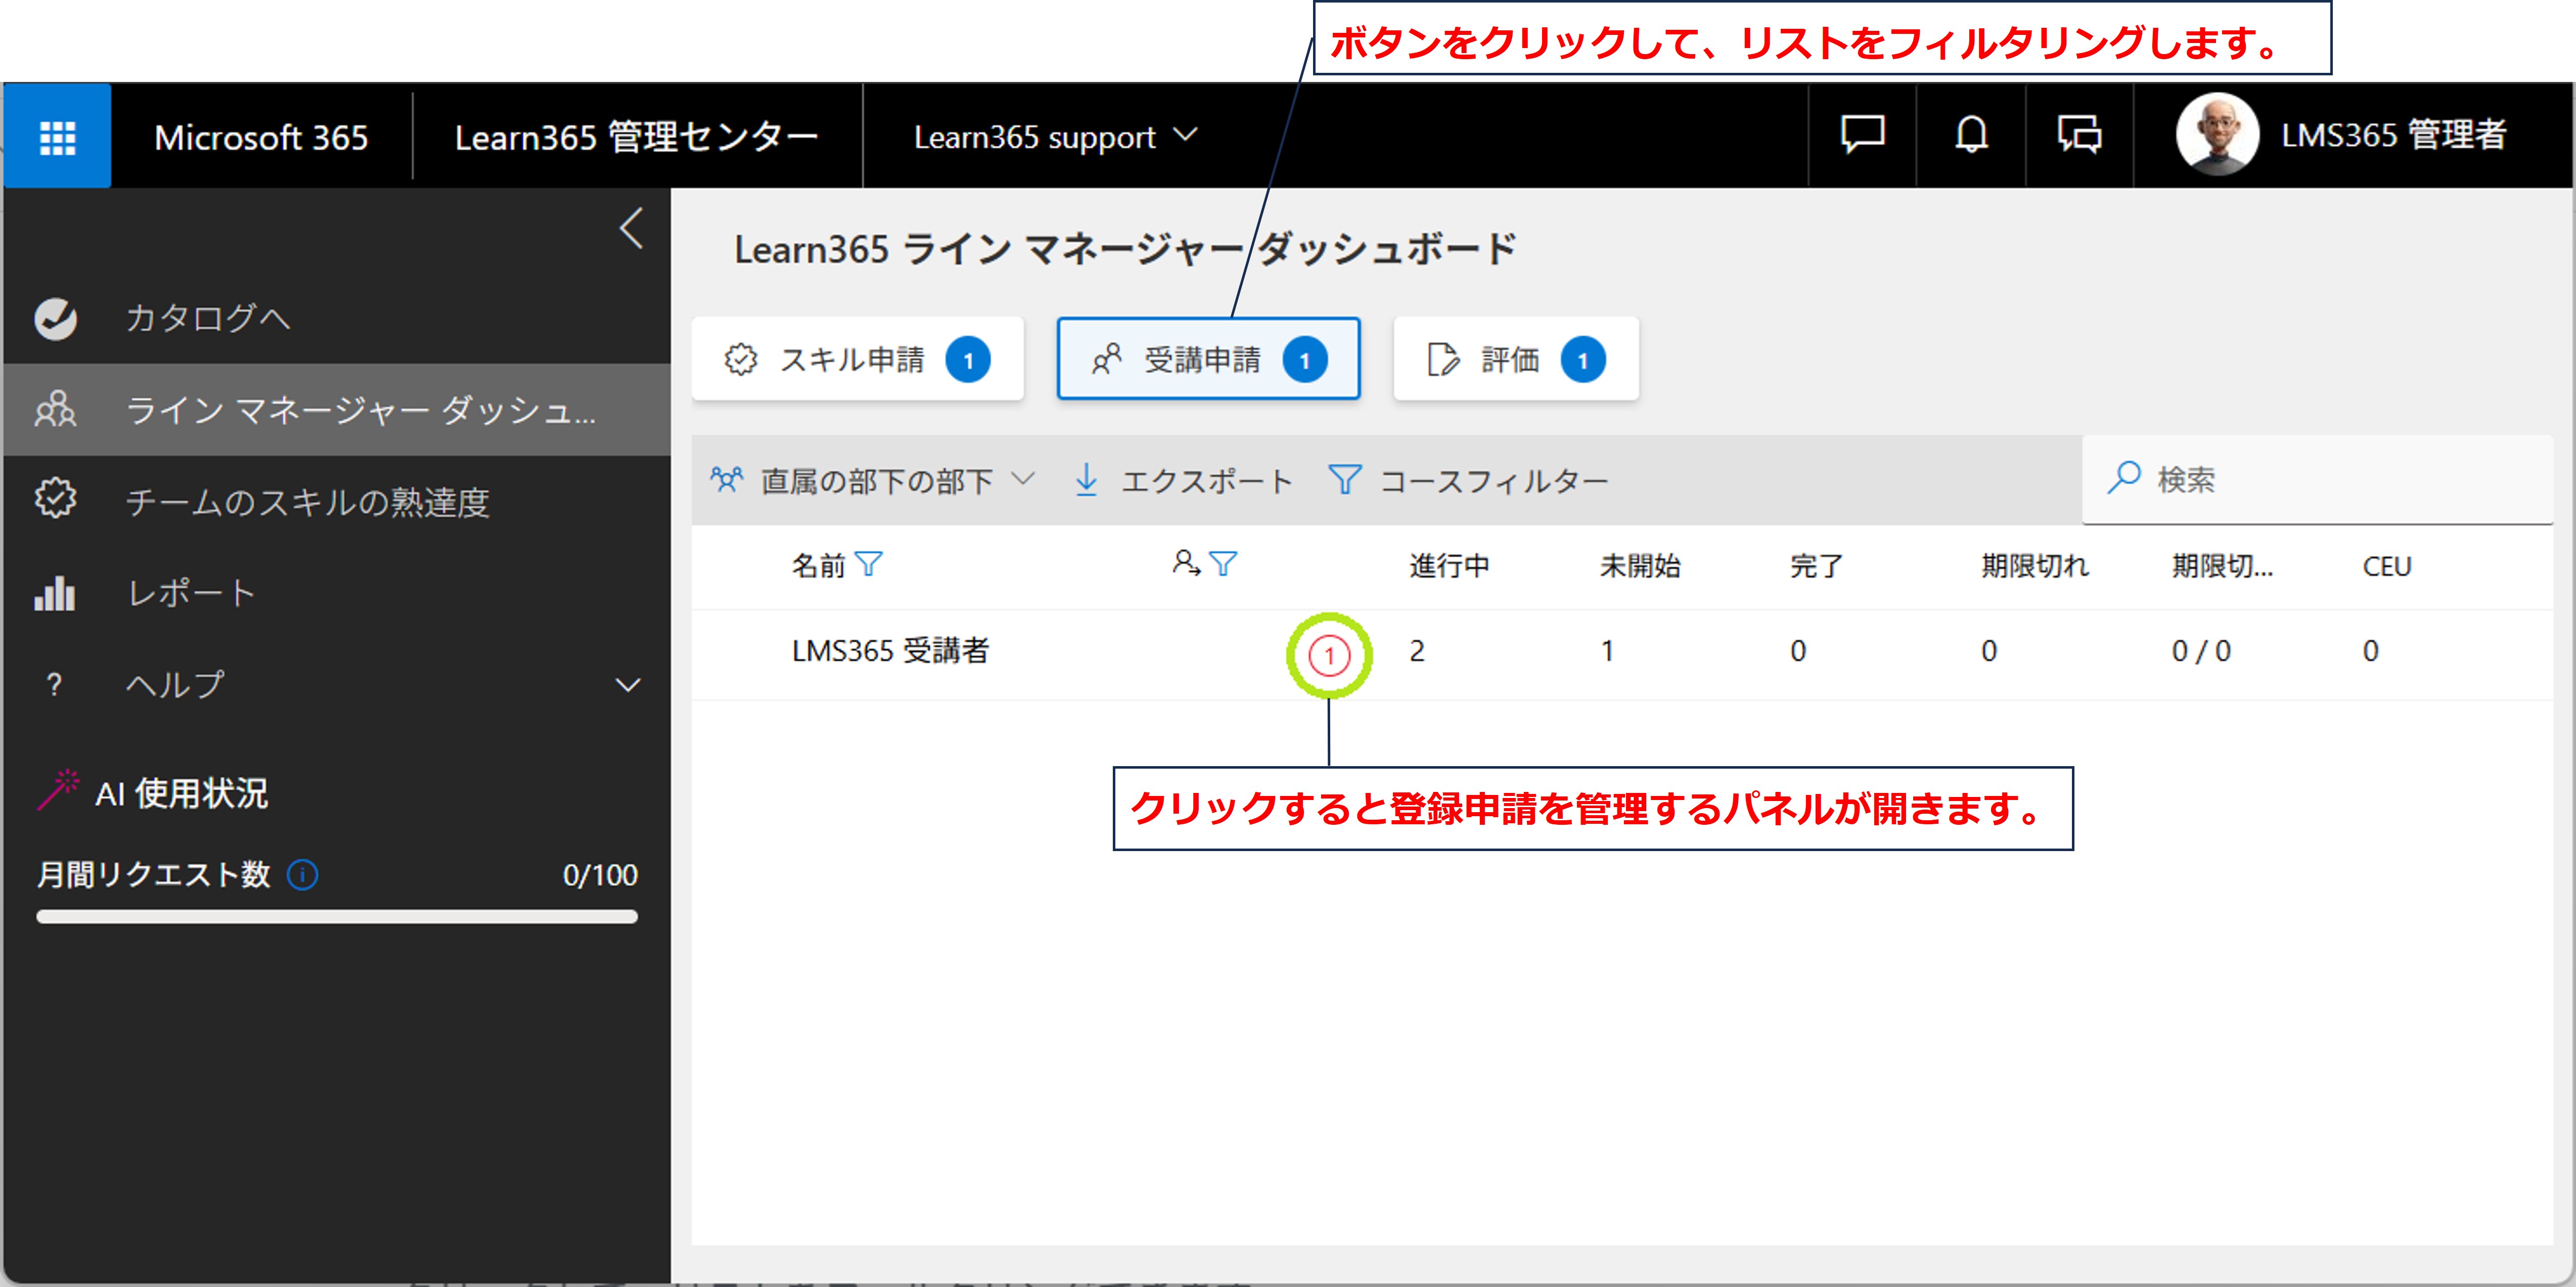The height and width of the screenshot is (1287, 2576).
Task: Click the monthly requests progress bar
Action: (337, 917)
